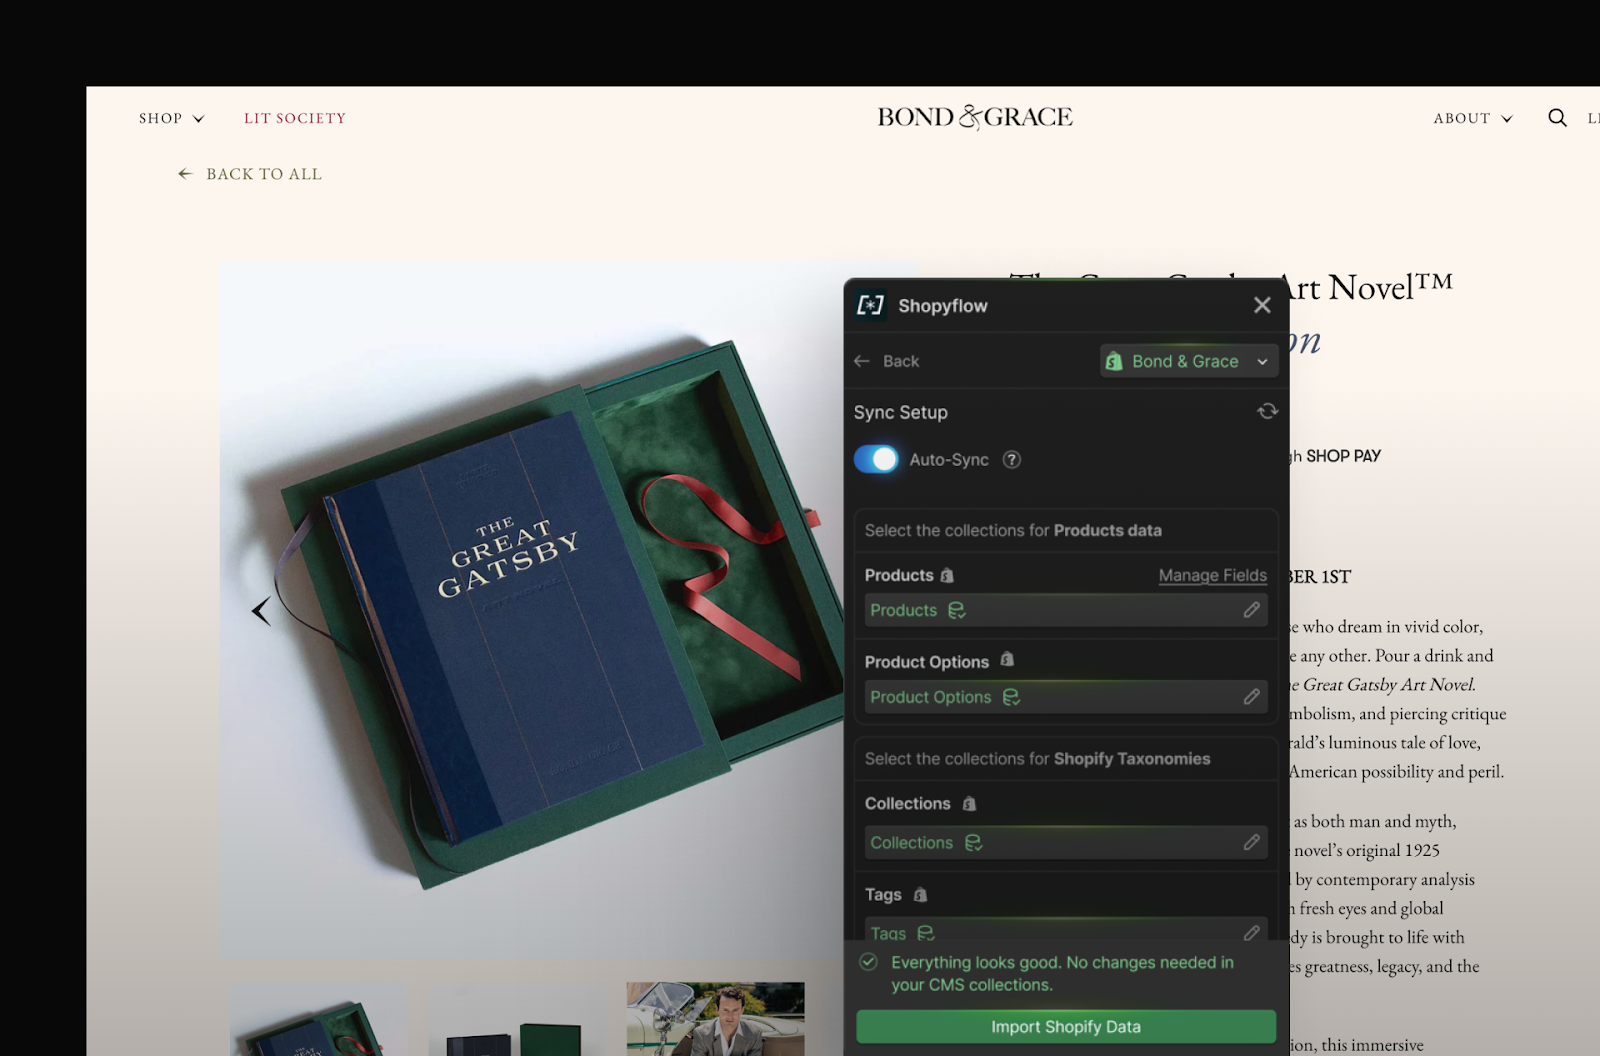1600x1056 pixels.
Task: Open the SHOP menu dropdown
Action: tap(171, 118)
